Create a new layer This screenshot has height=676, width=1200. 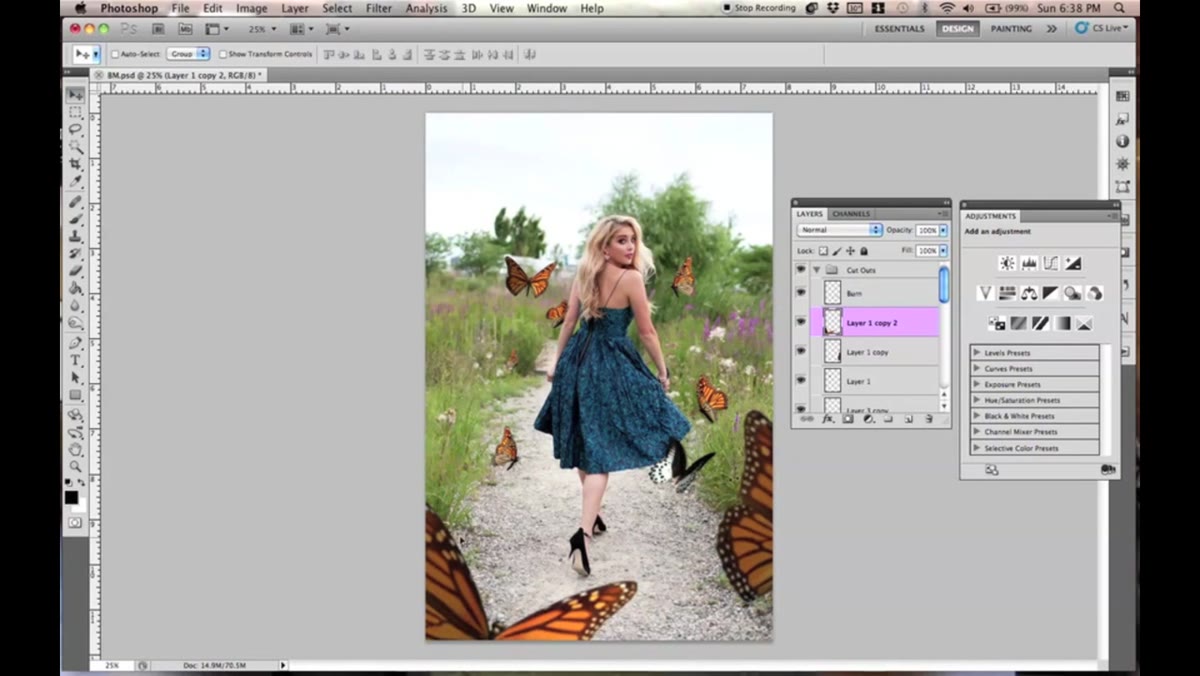[x=909, y=419]
